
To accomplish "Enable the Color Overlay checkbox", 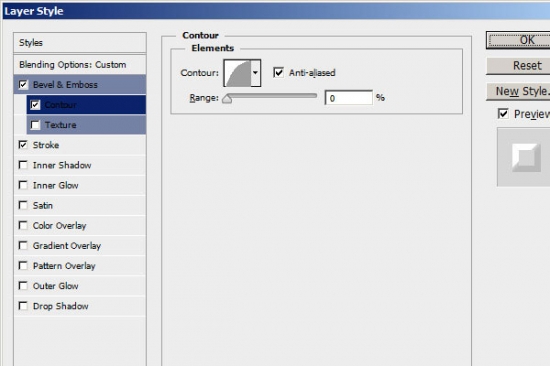I will [23, 225].
